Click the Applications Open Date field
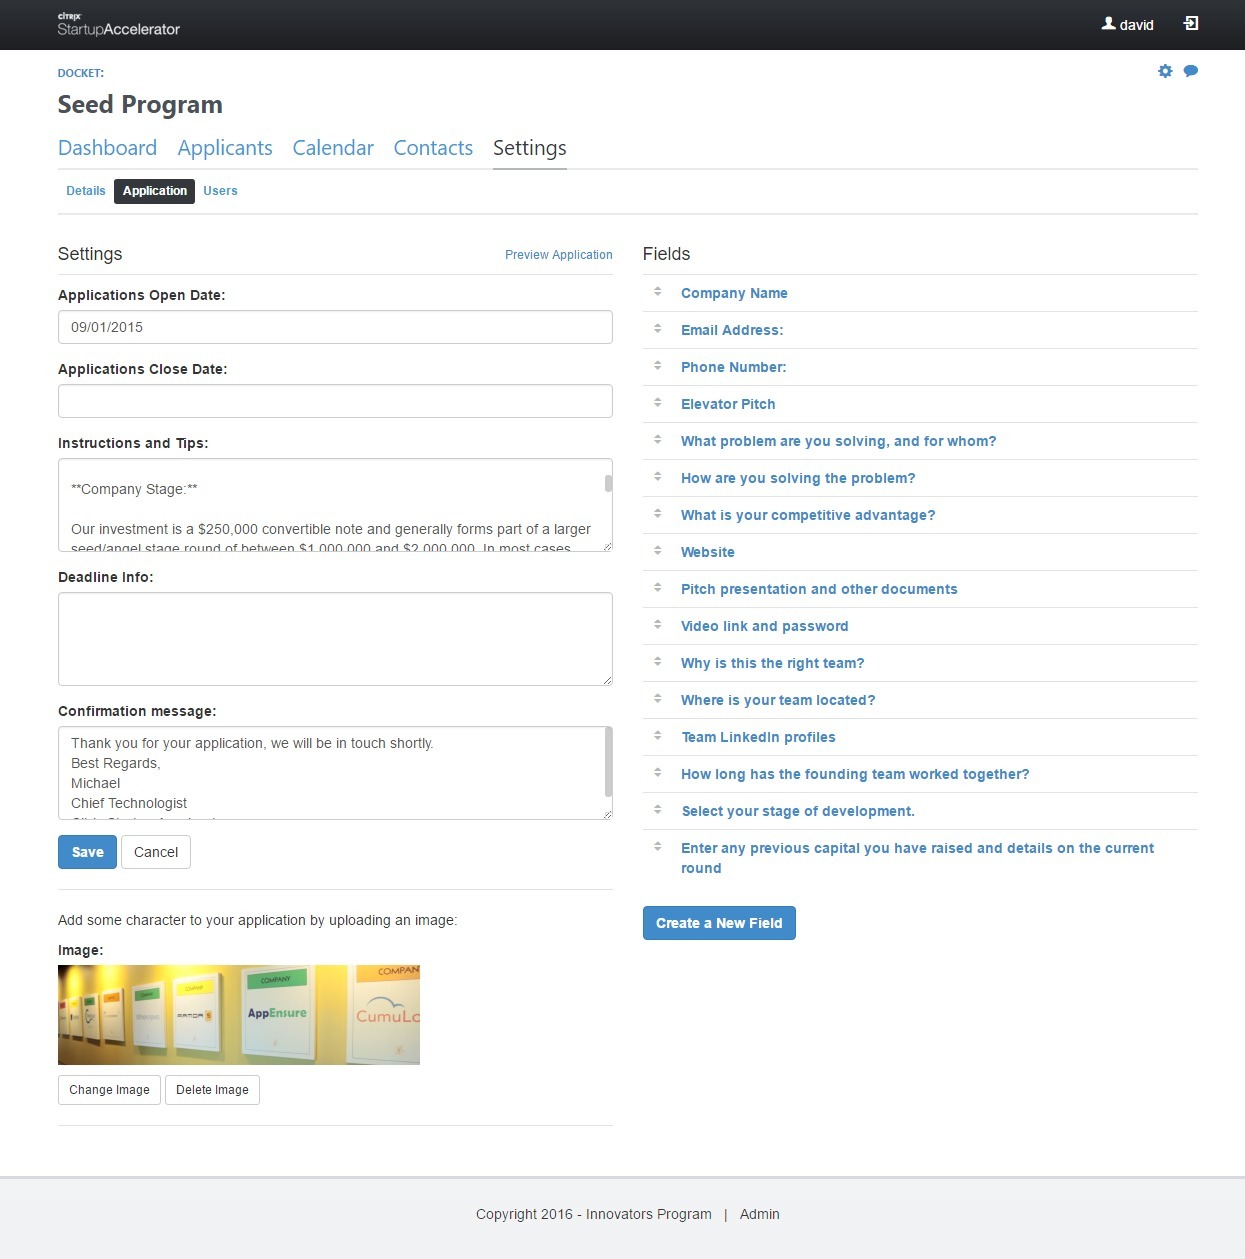This screenshot has width=1245, height=1259. click(335, 327)
